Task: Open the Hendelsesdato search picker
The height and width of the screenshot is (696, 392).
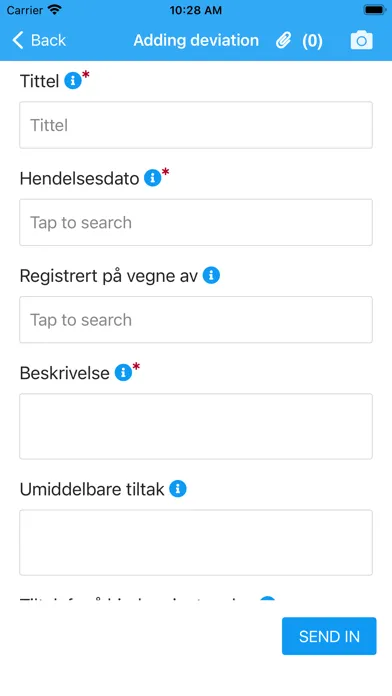Action: tap(196, 222)
